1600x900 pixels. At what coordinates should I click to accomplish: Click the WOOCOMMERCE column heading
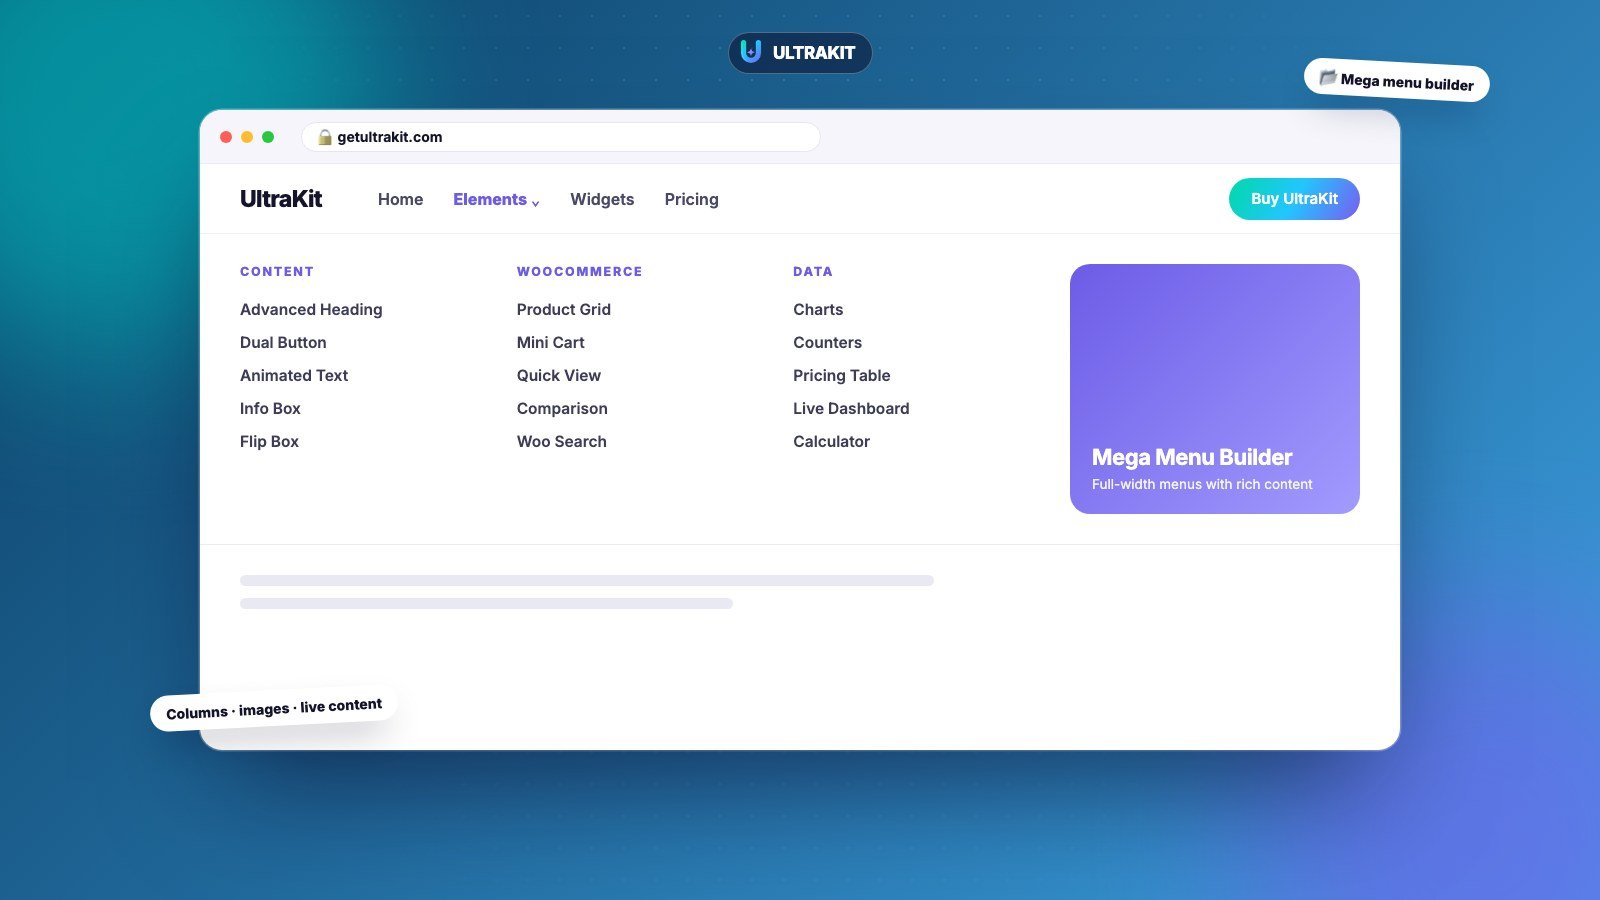(x=580, y=271)
